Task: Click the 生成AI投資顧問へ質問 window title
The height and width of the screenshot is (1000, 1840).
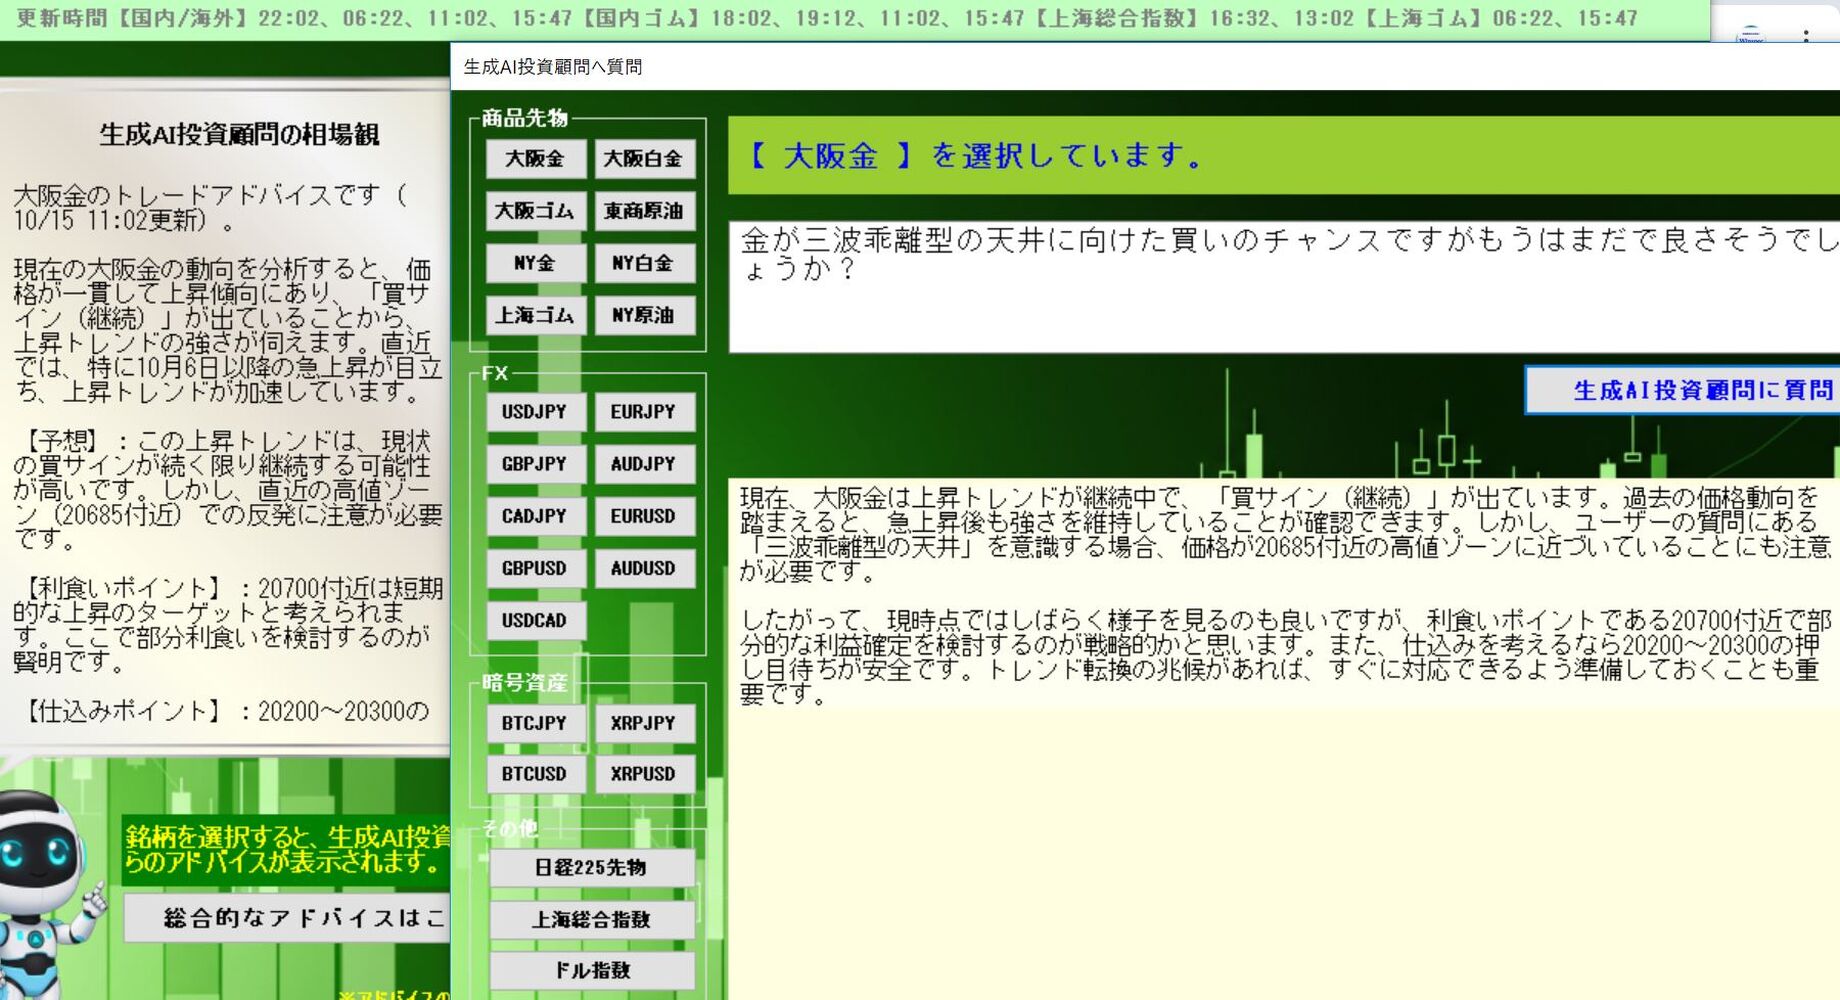Action: point(552,67)
